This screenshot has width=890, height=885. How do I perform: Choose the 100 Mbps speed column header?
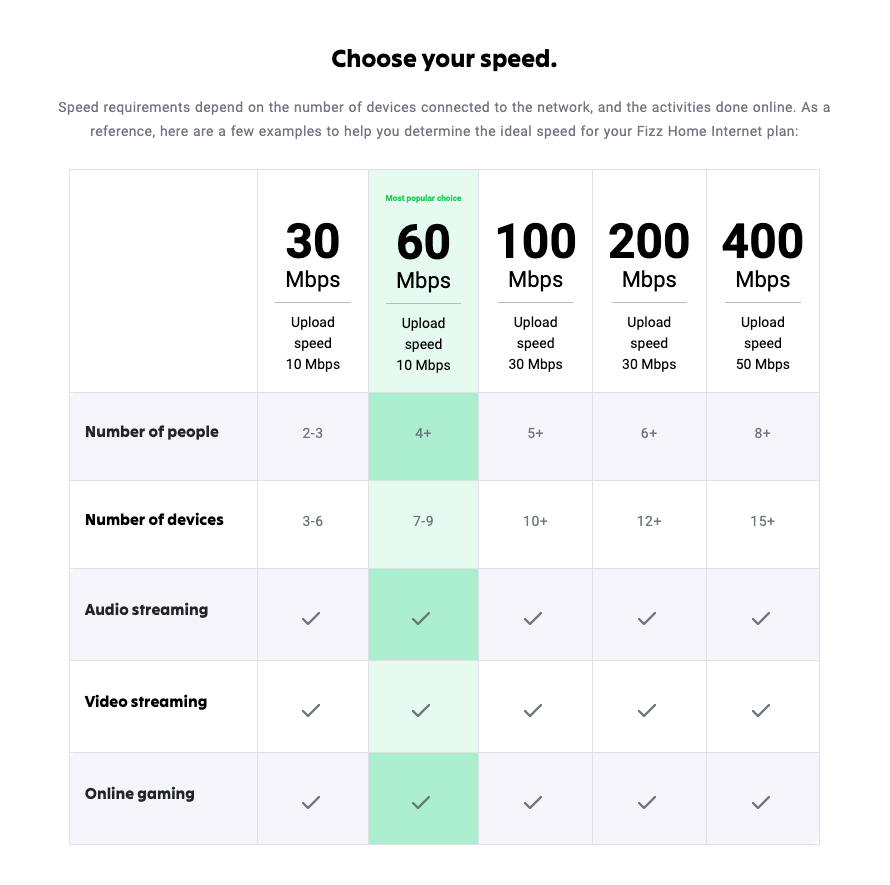click(536, 255)
